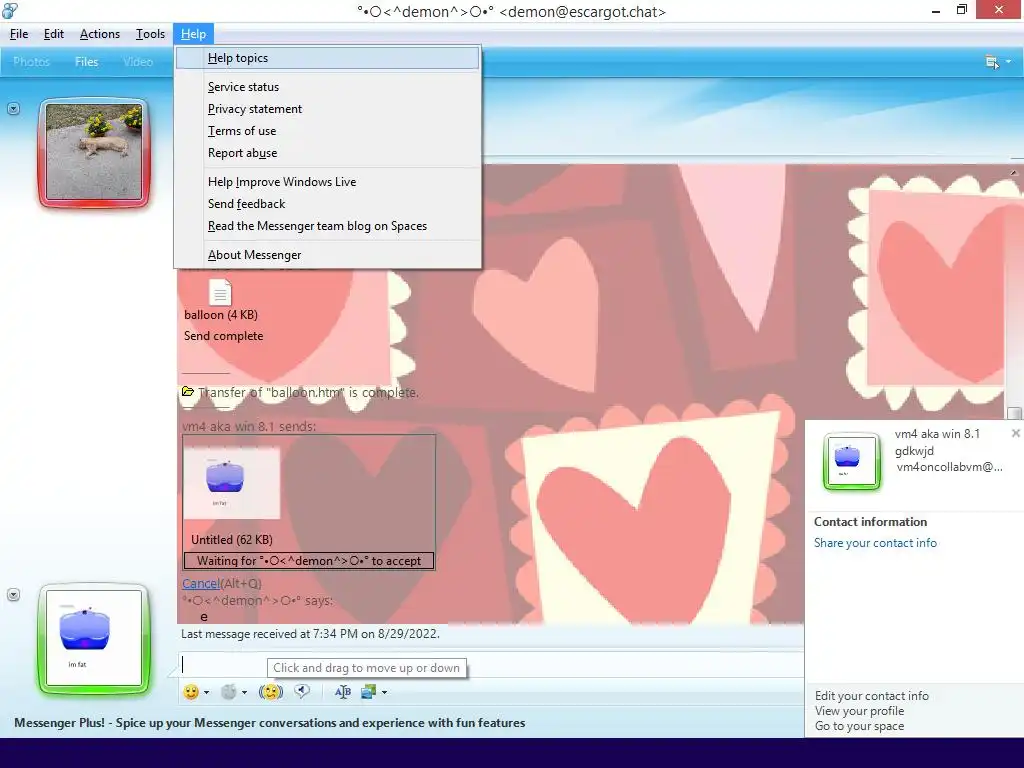1024x768 pixels.
Task: Expand the wink dropdown arrow
Action: 244,692
